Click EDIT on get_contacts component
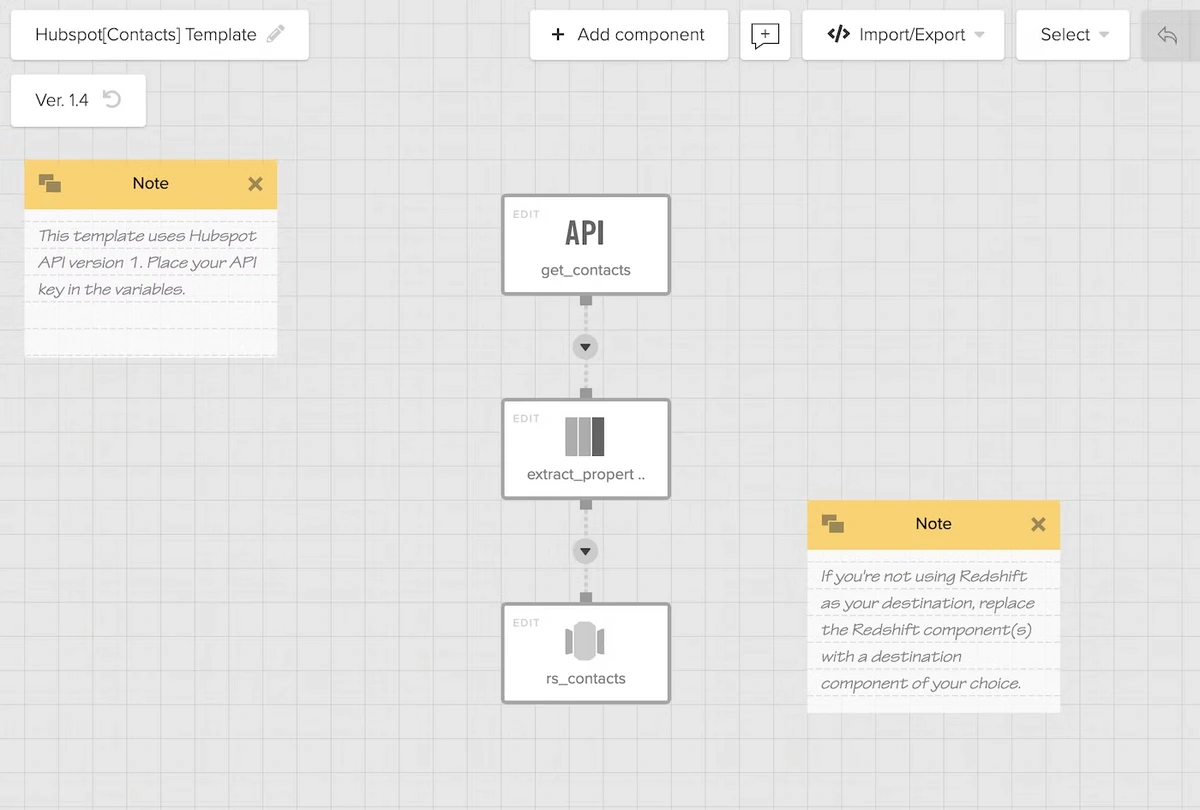The width and height of the screenshot is (1200, 810). (526, 214)
